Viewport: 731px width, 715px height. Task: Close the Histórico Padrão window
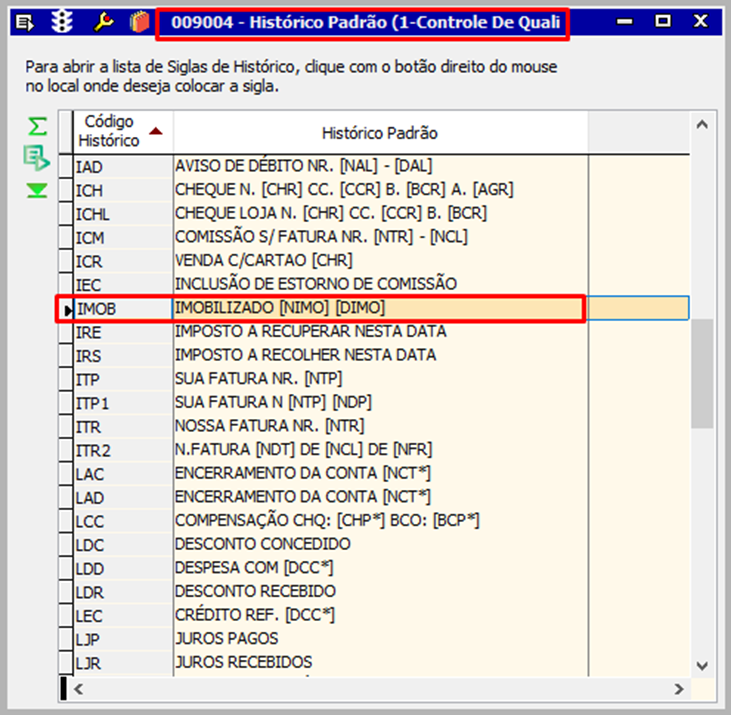point(701,21)
